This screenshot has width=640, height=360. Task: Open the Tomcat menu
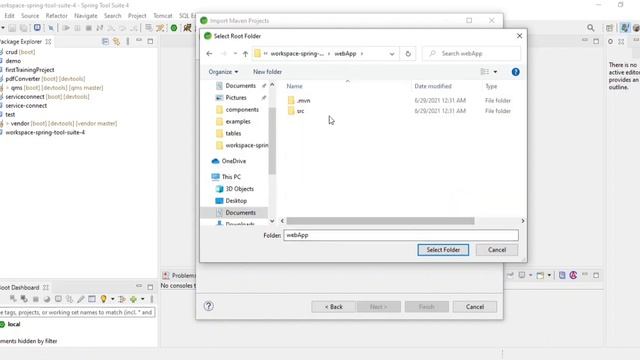click(x=162, y=16)
